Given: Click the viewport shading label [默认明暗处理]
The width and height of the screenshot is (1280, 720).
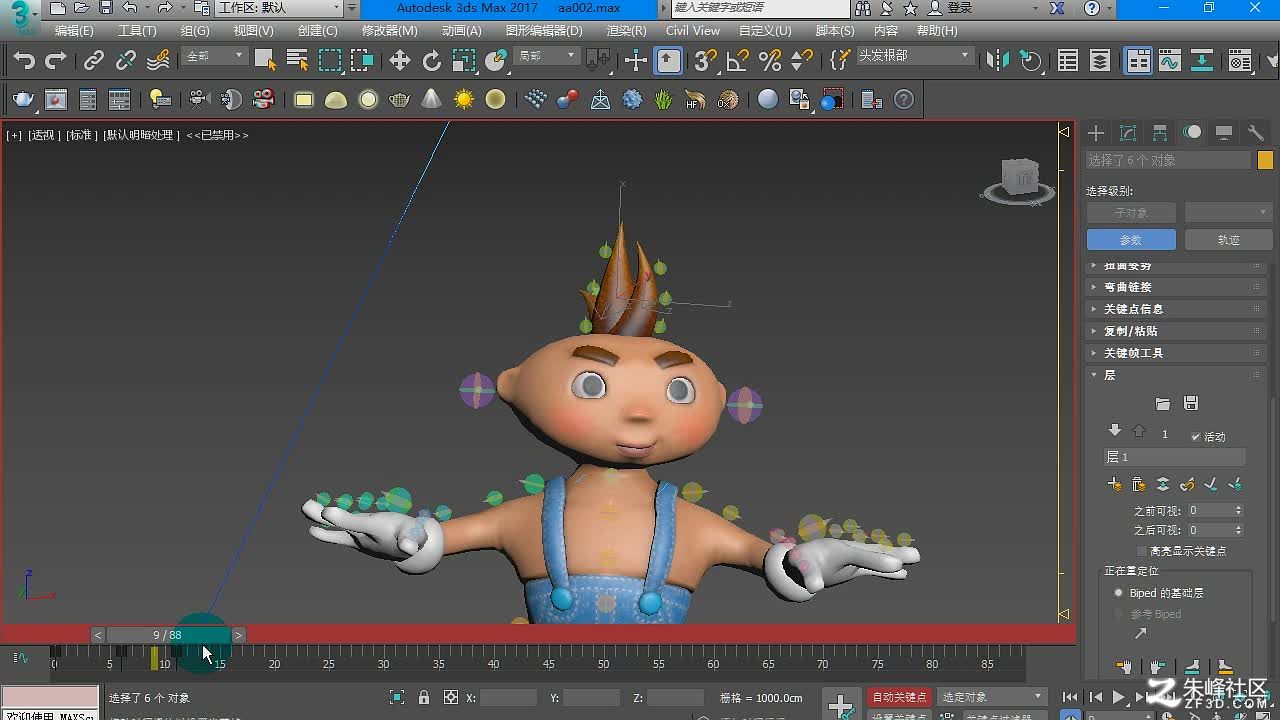Looking at the screenshot, I should (x=141, y=135).
